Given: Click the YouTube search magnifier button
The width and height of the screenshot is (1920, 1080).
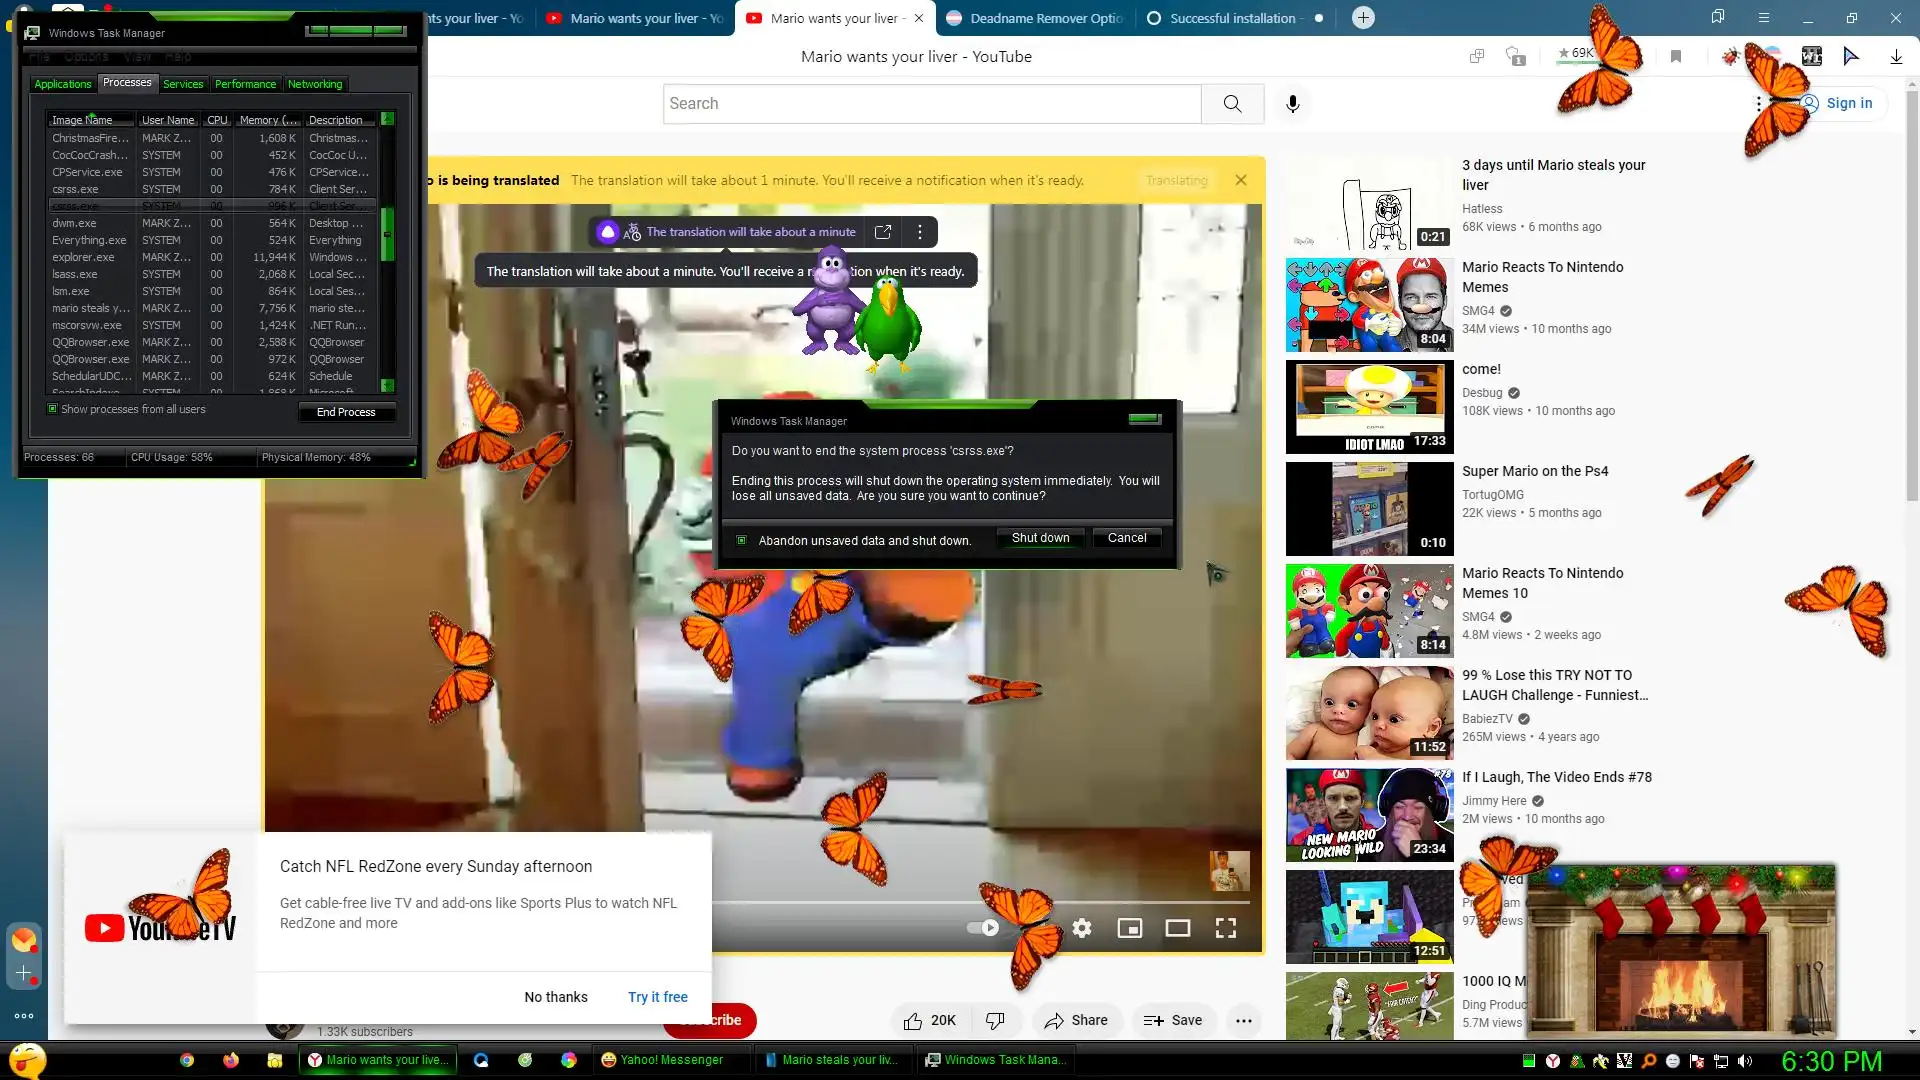Looking at the screenshot, I should [x=1232, y=104].
